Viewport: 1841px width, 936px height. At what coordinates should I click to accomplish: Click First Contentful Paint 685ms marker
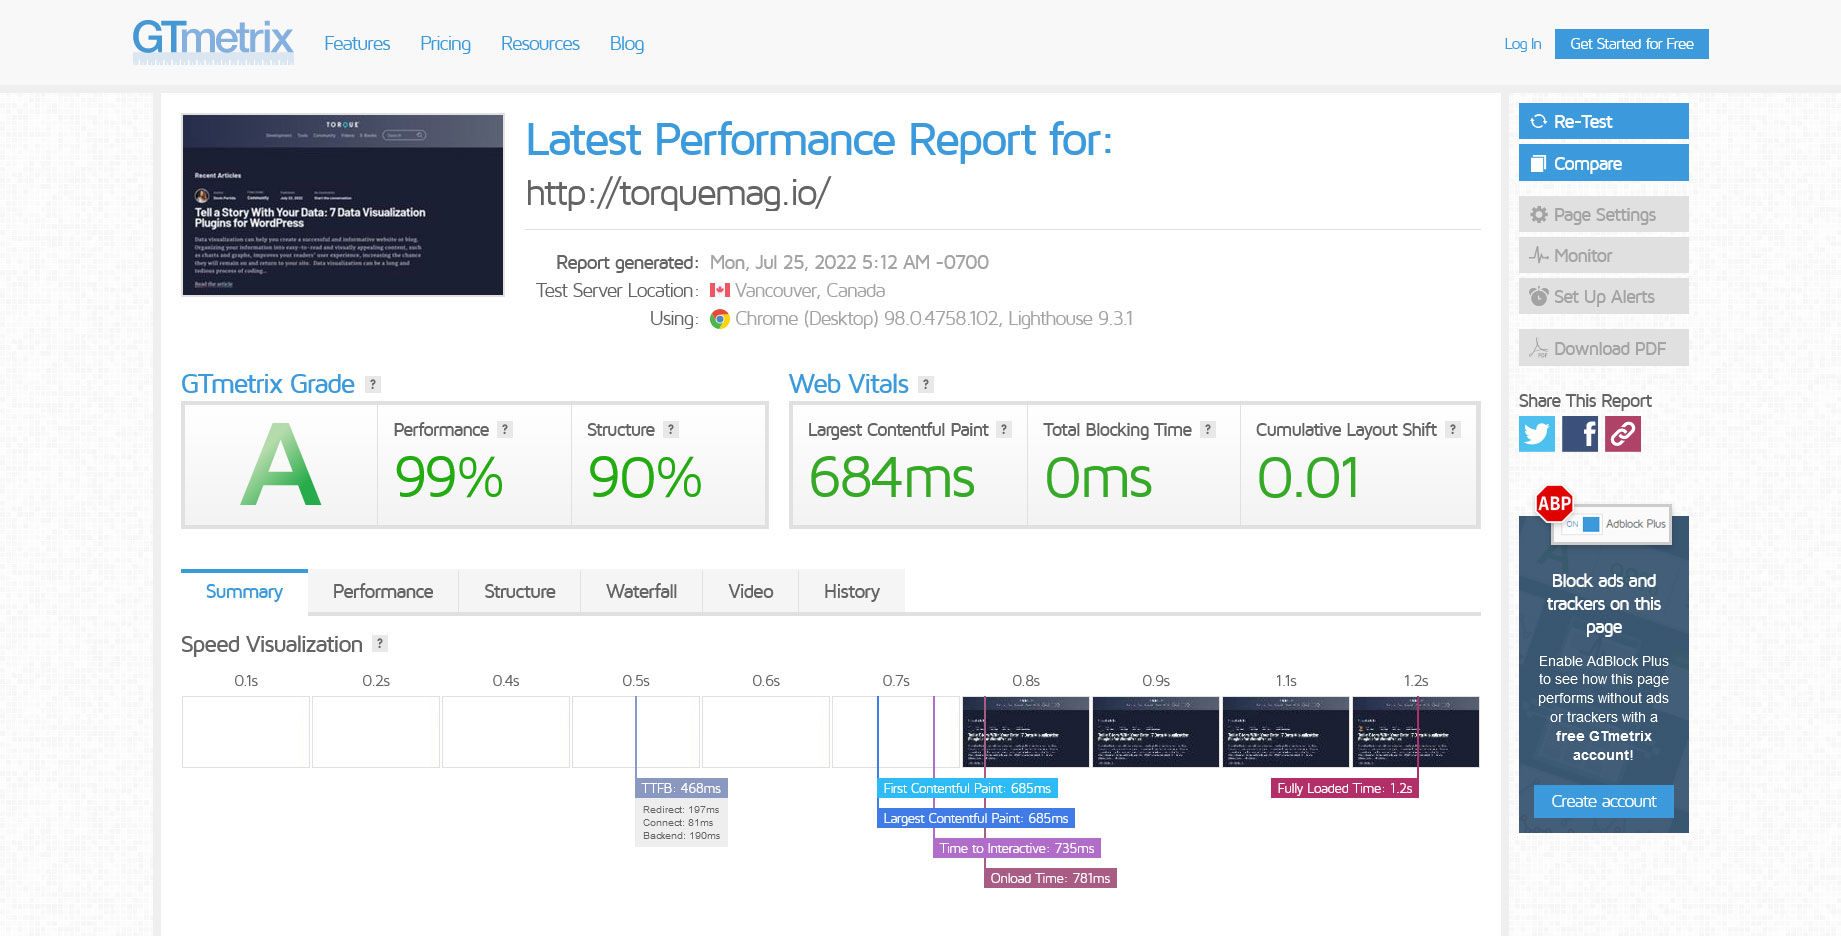click(x=967, y=788)
